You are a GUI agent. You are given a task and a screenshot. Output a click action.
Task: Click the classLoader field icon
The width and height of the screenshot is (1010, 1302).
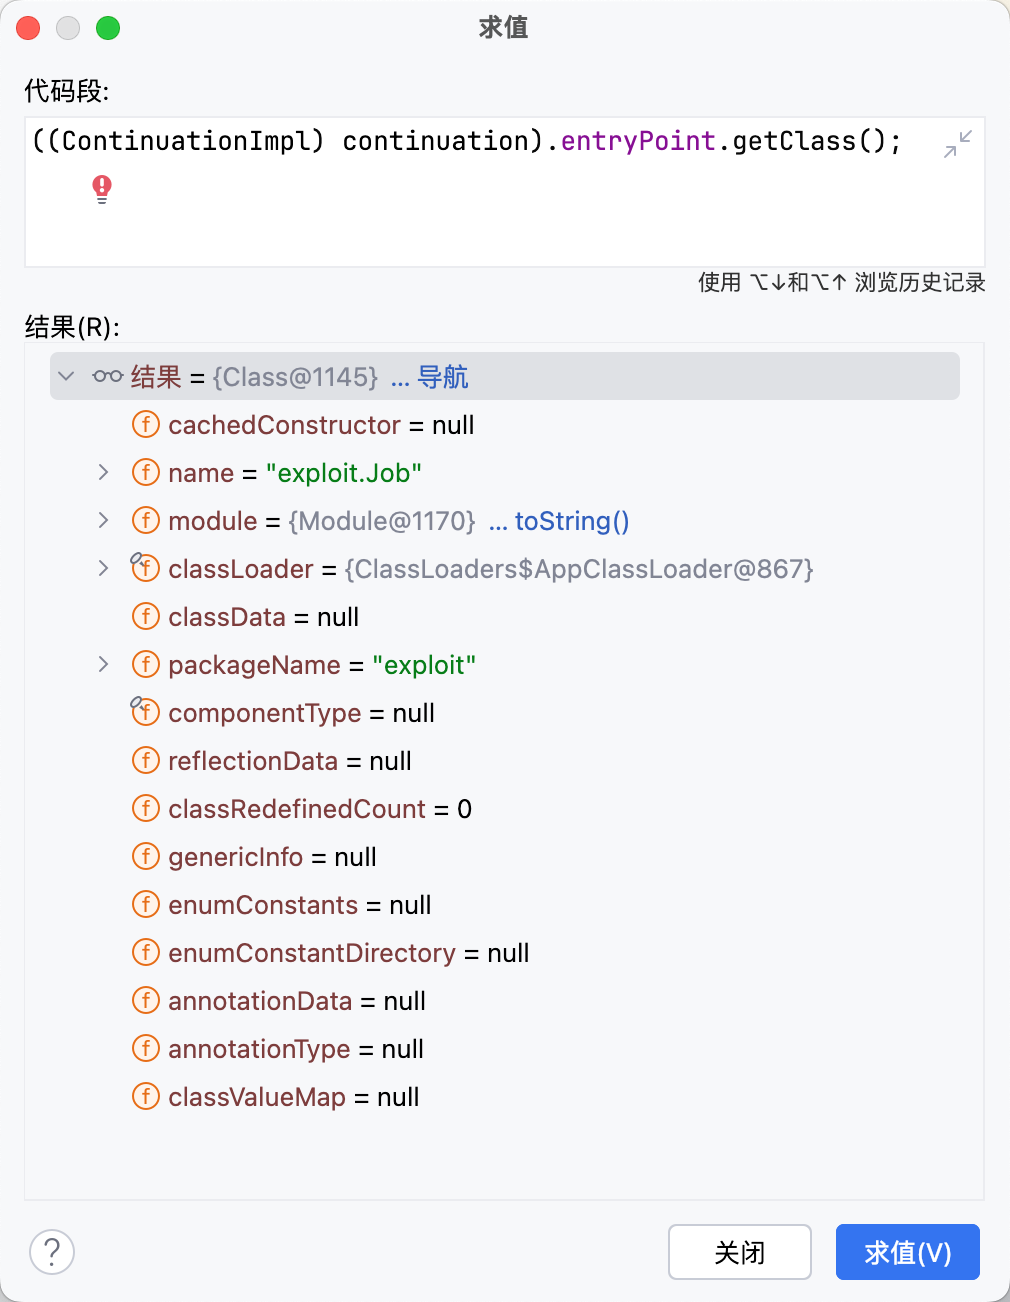146,569
